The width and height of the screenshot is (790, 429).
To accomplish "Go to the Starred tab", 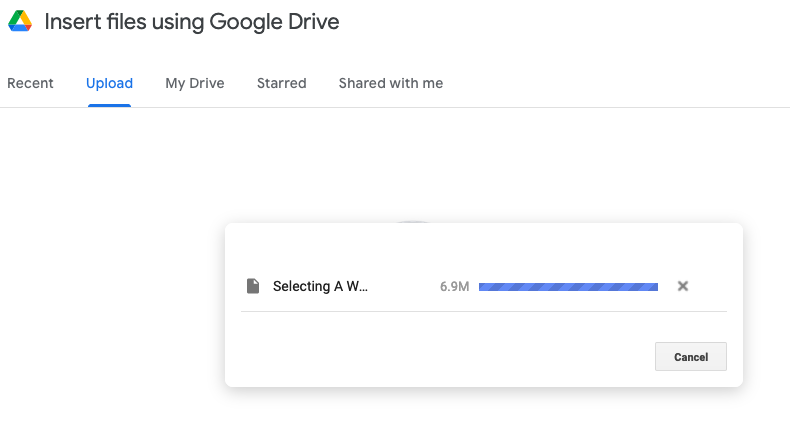I will coord(281,84).
